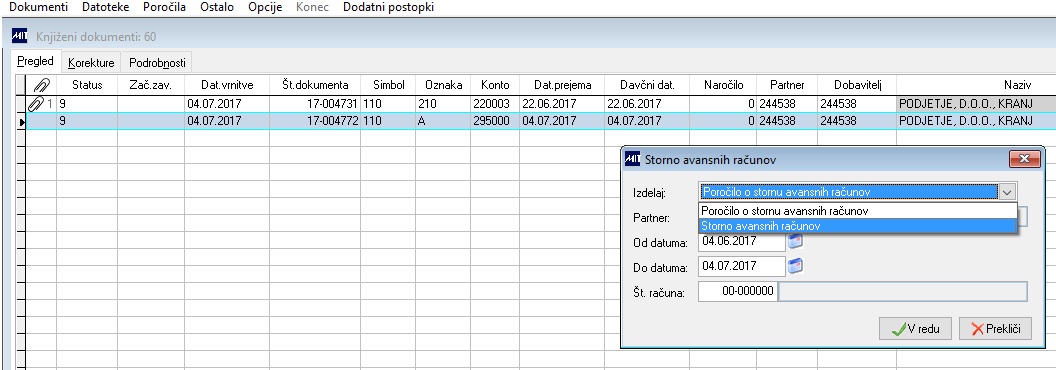This screenshot has height=370, width=1056.
Task: Click the Simbol column header
Action: [388, 85]
